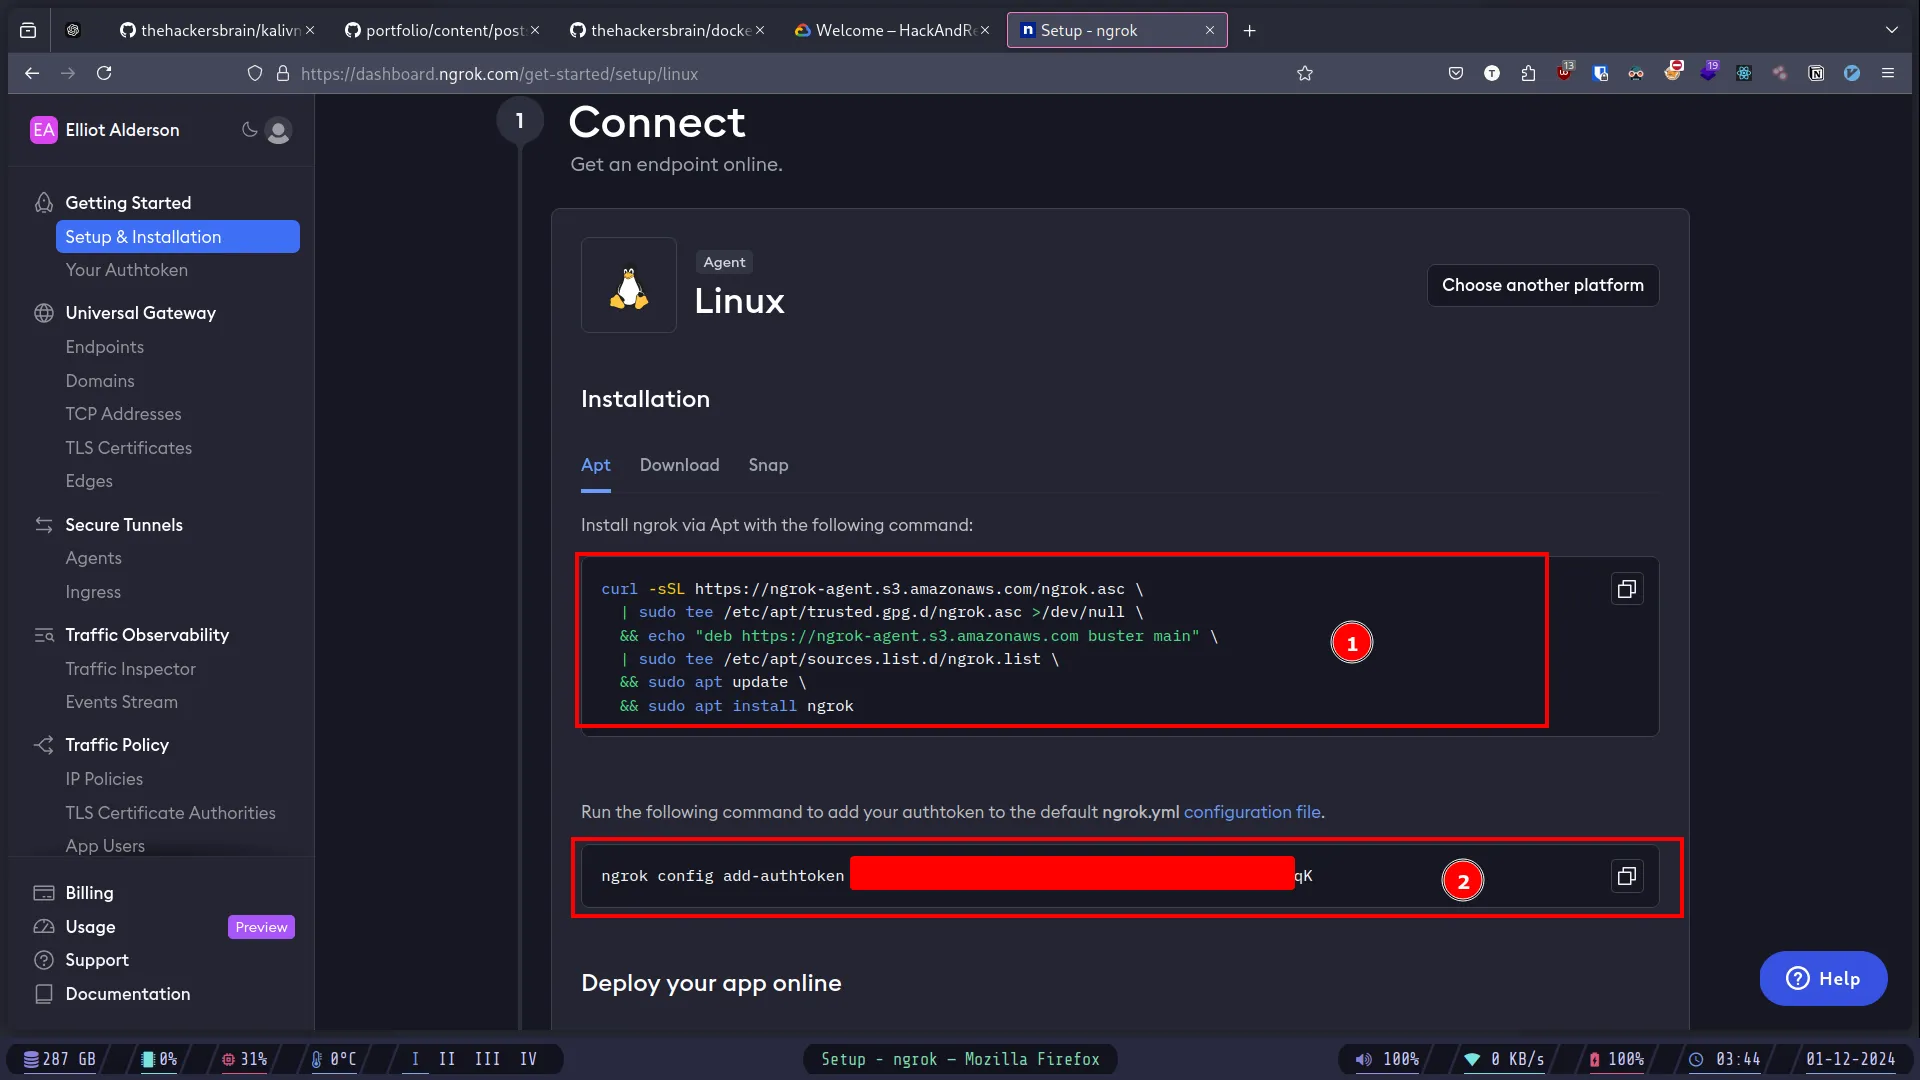Open the configuration file link
Viewport: 1920px width, 1080px height.
pyautogui.click(x=1251, y=812)
